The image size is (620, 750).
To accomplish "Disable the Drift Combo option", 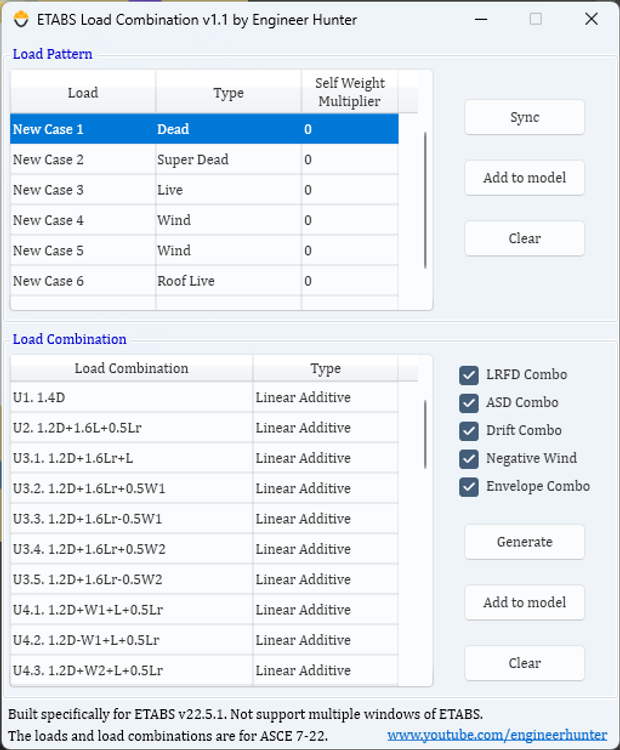I will tap(469, 431).
